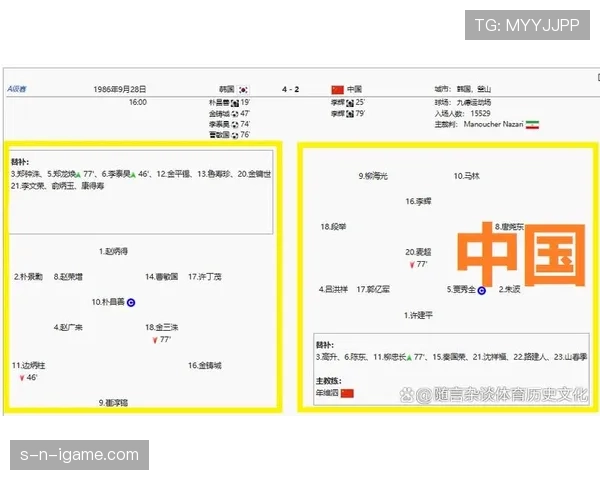Image resolution: width=600 pixels, height=480 pixels.
Task: Click Chinese player number 17 in the formation
Action: coord(373,289)
